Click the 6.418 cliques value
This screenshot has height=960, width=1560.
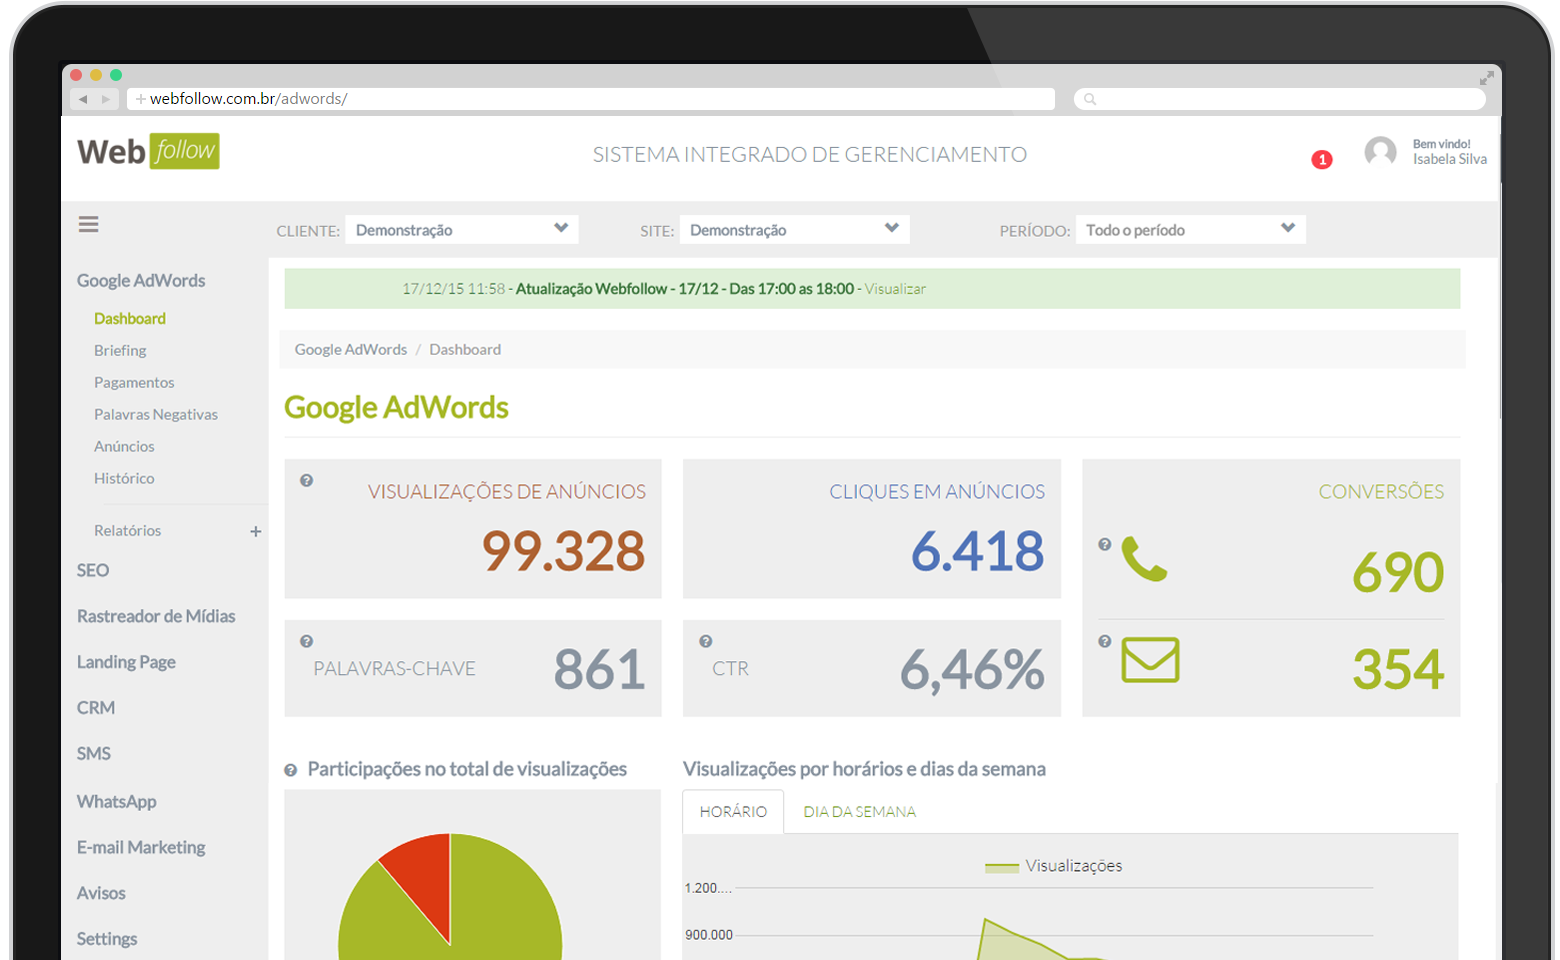[x=977, y=551]
